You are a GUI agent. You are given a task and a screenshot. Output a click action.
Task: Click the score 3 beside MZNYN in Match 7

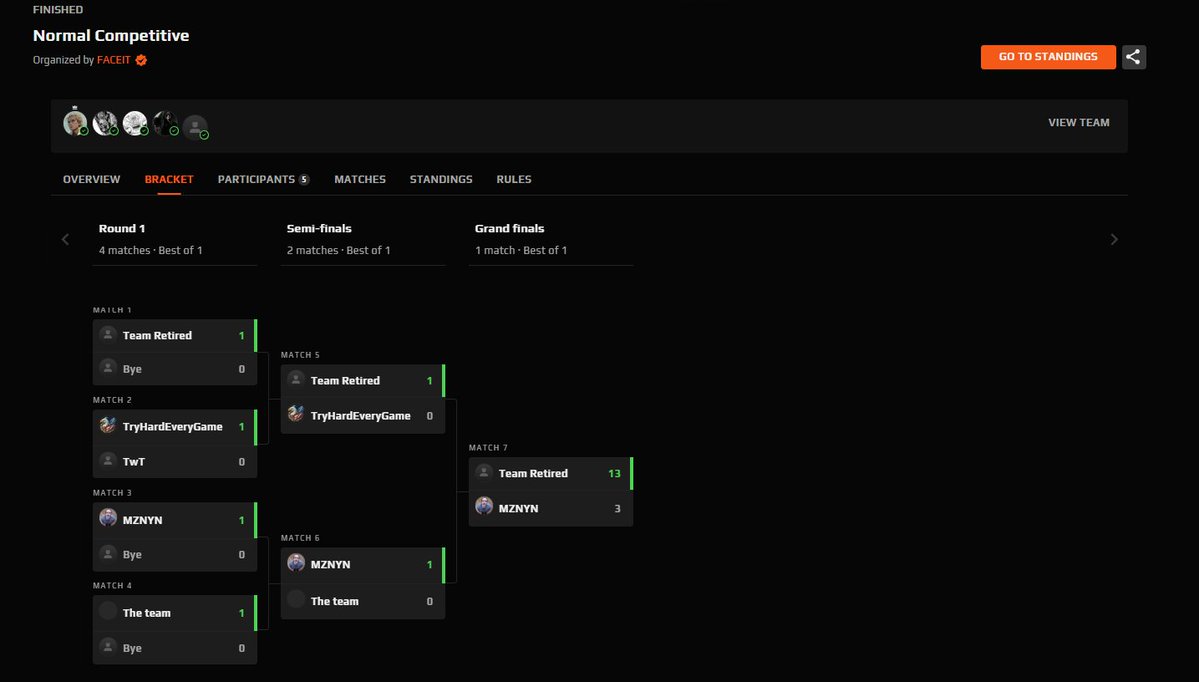click(617, 508)
